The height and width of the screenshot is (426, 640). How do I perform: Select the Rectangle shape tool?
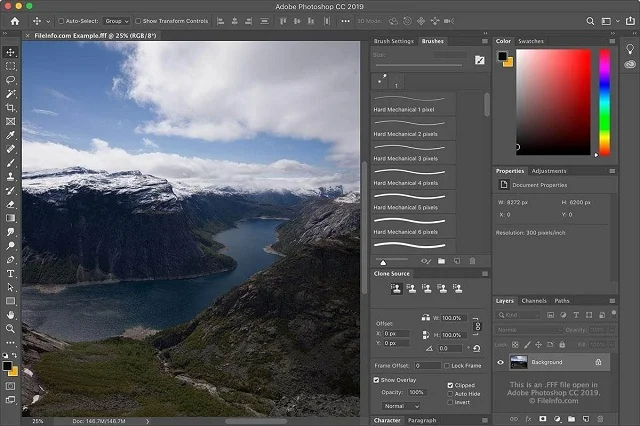tap(10, 301)
